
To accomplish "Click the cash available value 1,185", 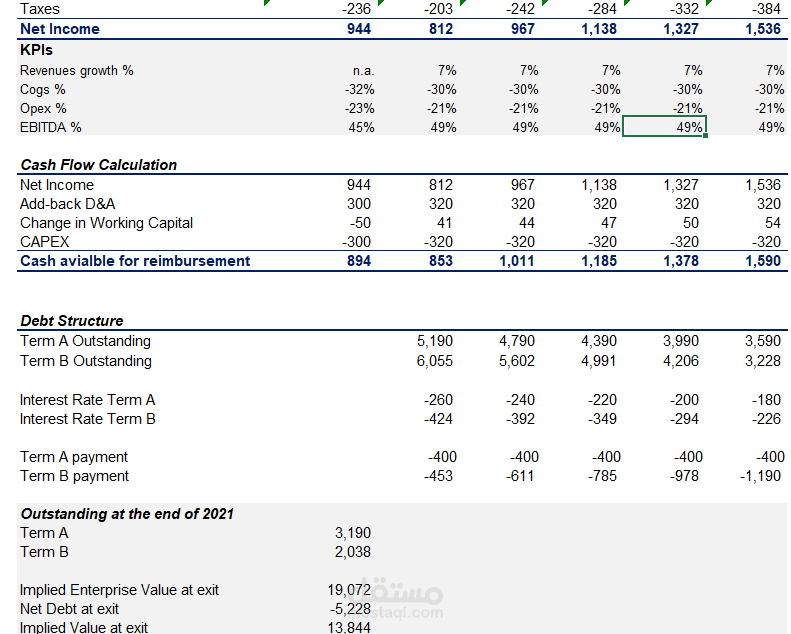I will click(599, 261).
